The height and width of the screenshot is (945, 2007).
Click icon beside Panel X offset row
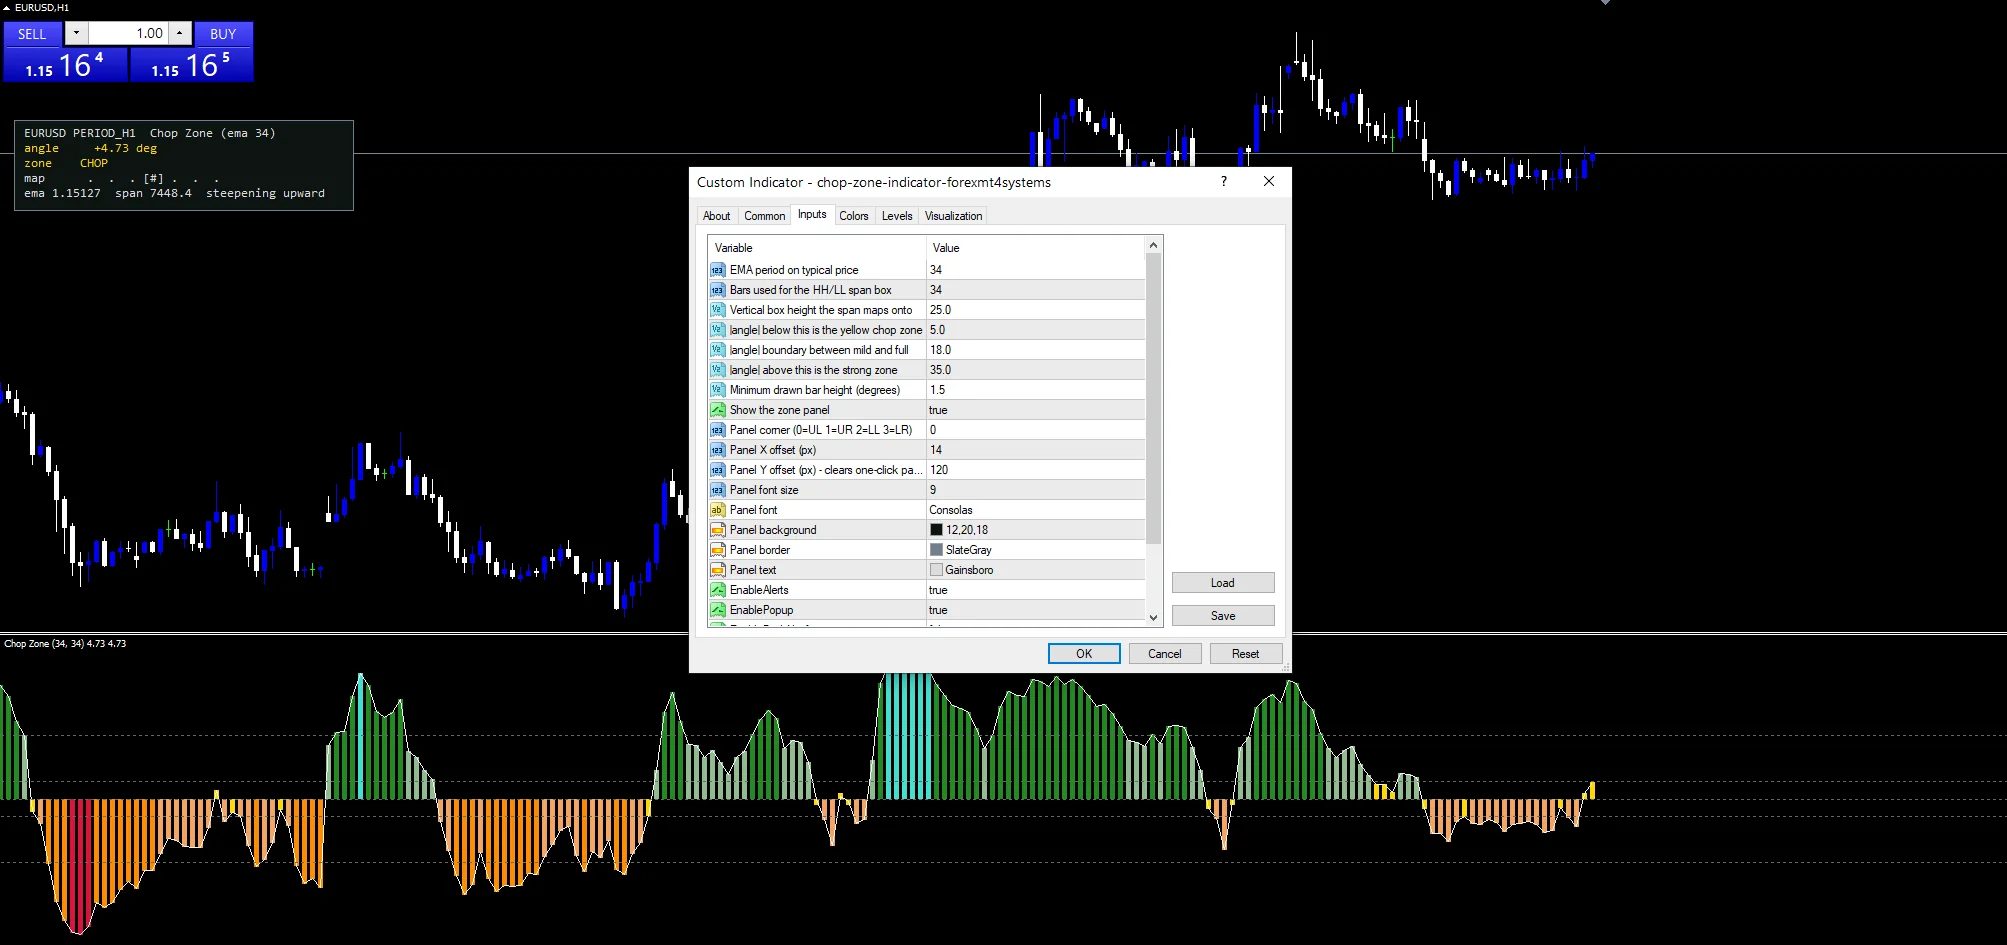[717, 450]
